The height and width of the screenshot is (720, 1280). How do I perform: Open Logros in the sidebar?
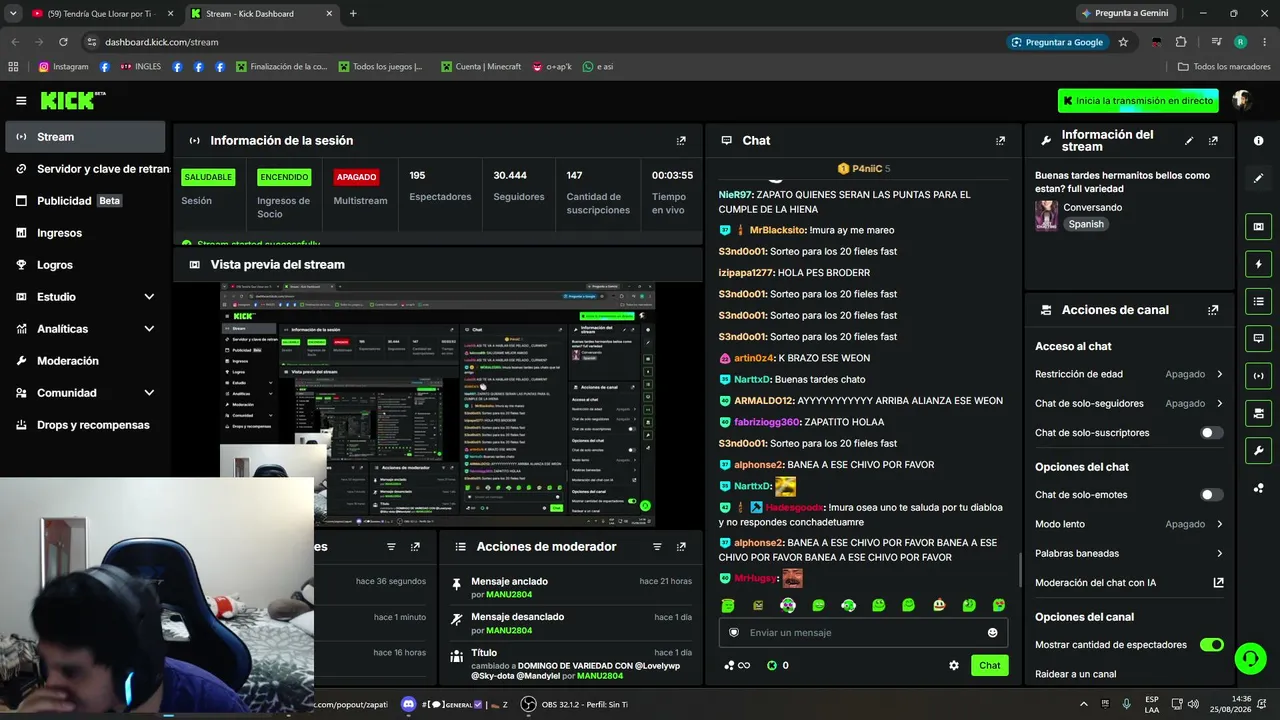(85, 265)
